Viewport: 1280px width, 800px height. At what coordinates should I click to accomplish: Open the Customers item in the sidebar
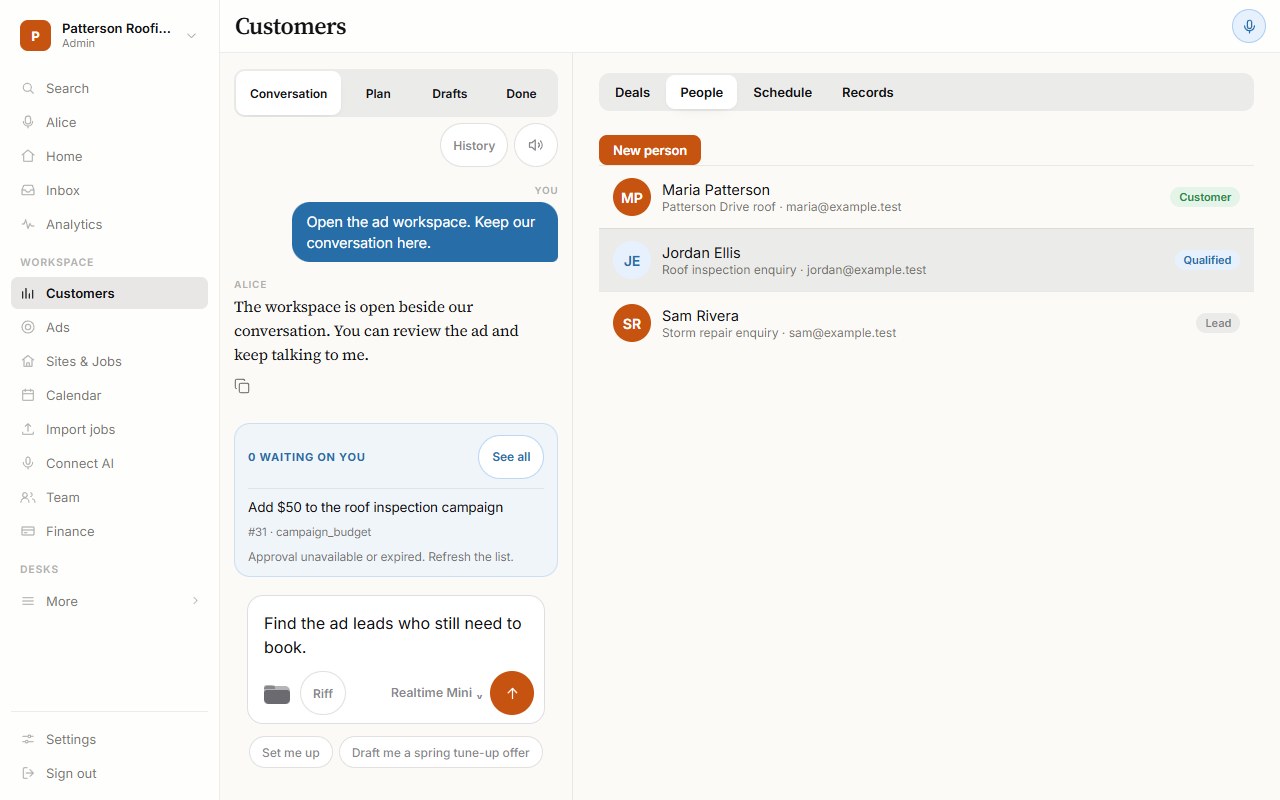point(109,293)
